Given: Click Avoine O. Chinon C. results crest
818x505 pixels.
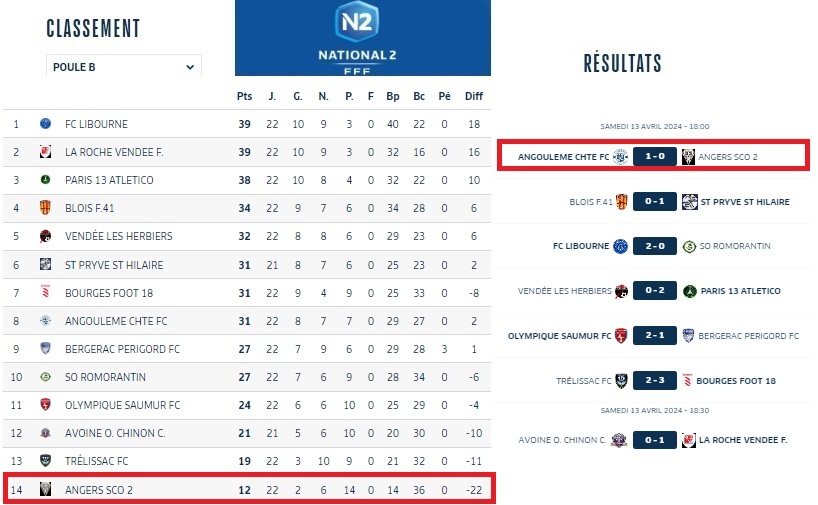Looking at the screenshot, I should [x=621, y=440].
